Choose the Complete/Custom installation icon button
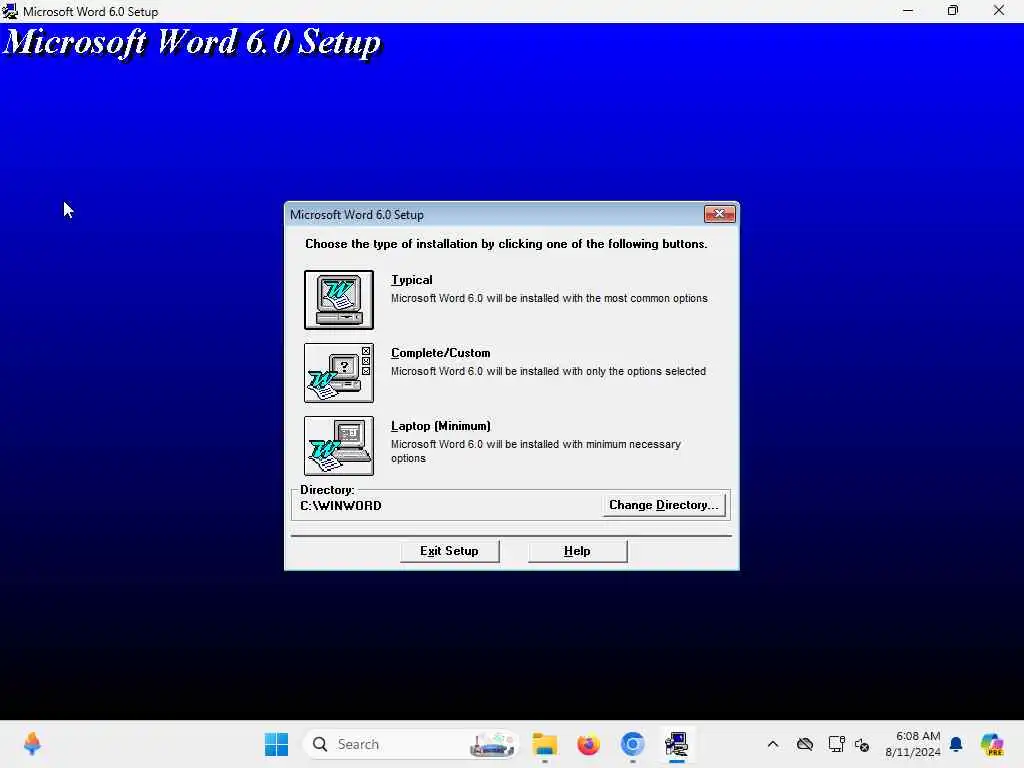 339,373
